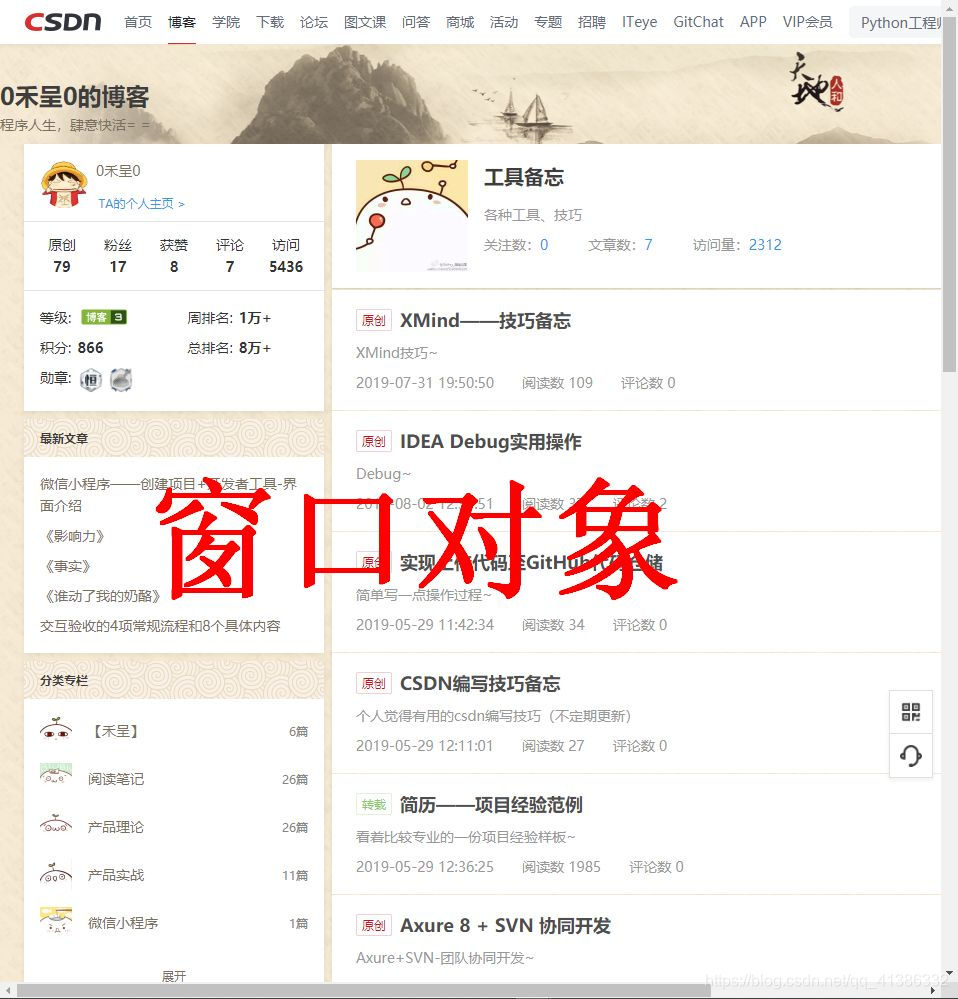The height and width of the screenshot is (999, 958).
Task: Click the vertical scrollbar thumb
Action: click(x=950, y=189)
